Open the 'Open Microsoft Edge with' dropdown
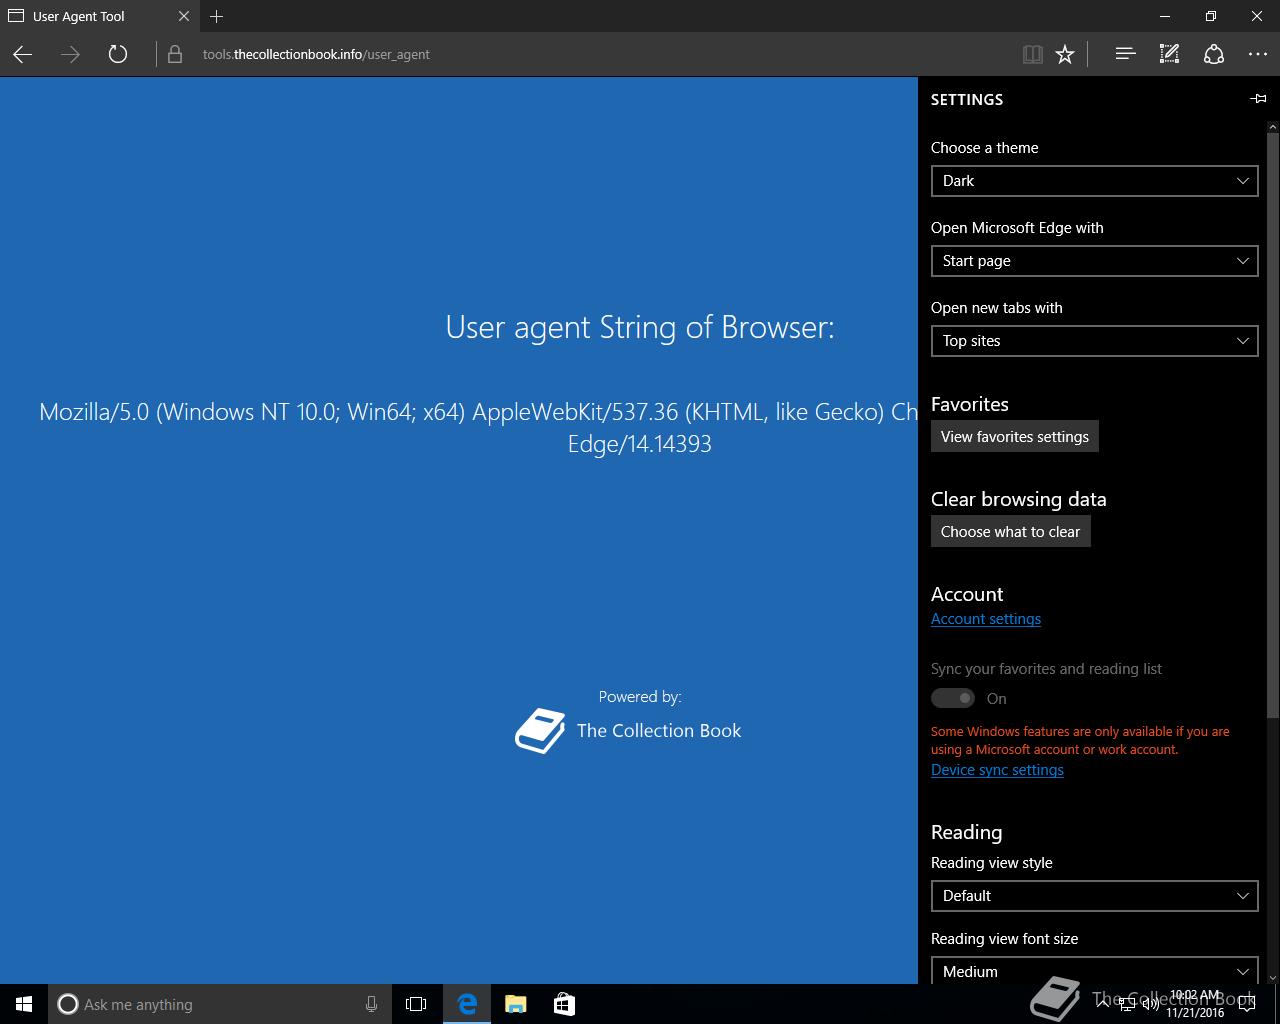 tap(1094, 261)
